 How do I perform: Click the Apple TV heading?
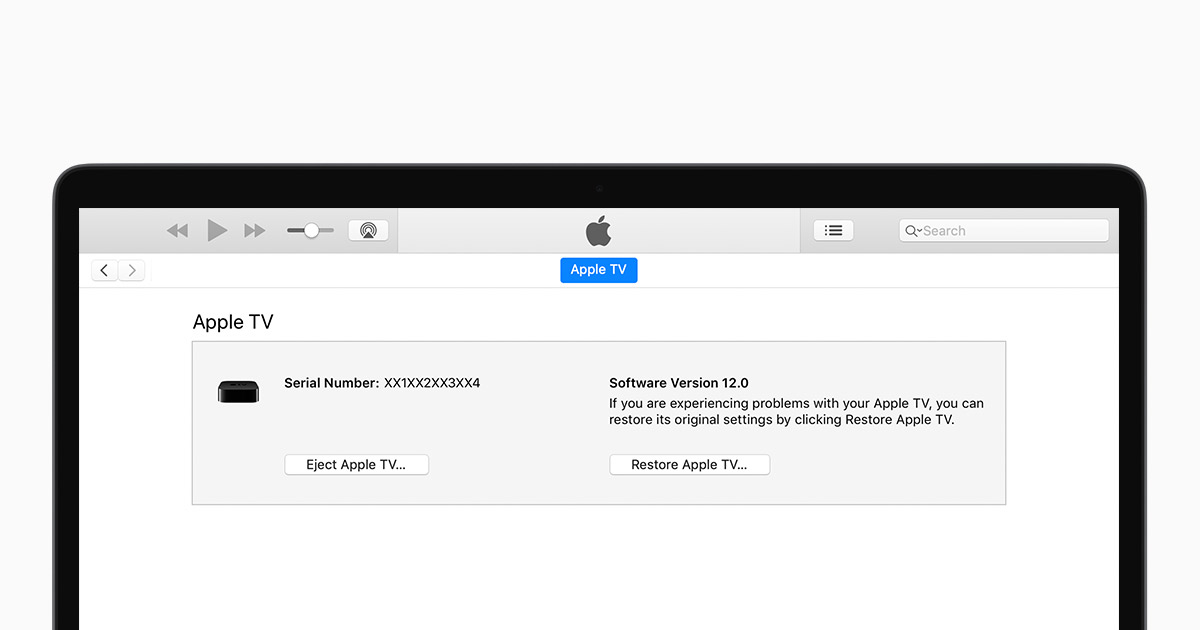pyautogui.click(x=233, y=322)
